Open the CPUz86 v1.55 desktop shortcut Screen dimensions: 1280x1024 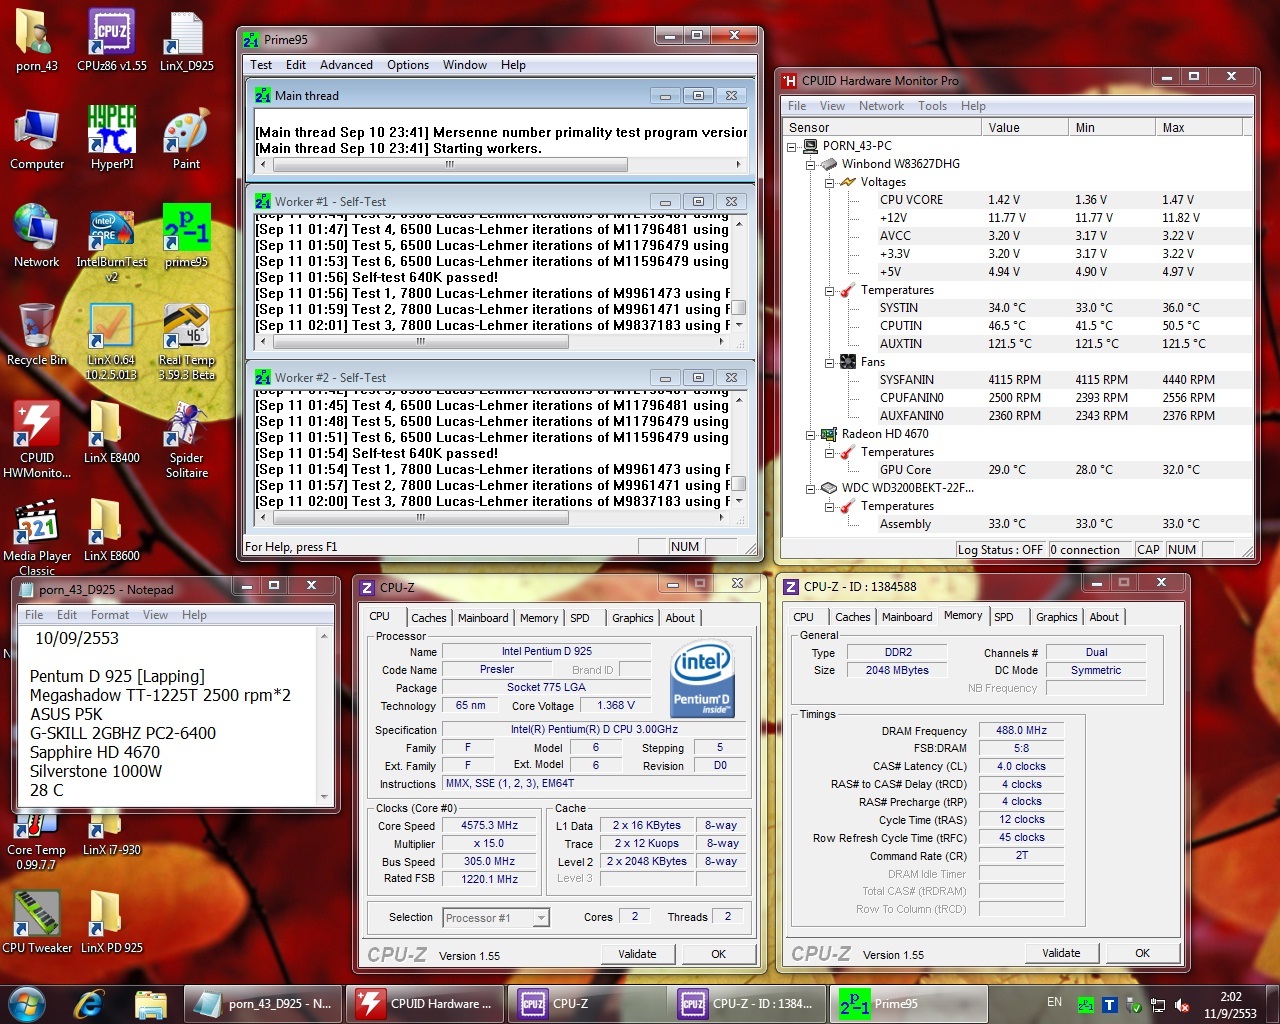112,41
